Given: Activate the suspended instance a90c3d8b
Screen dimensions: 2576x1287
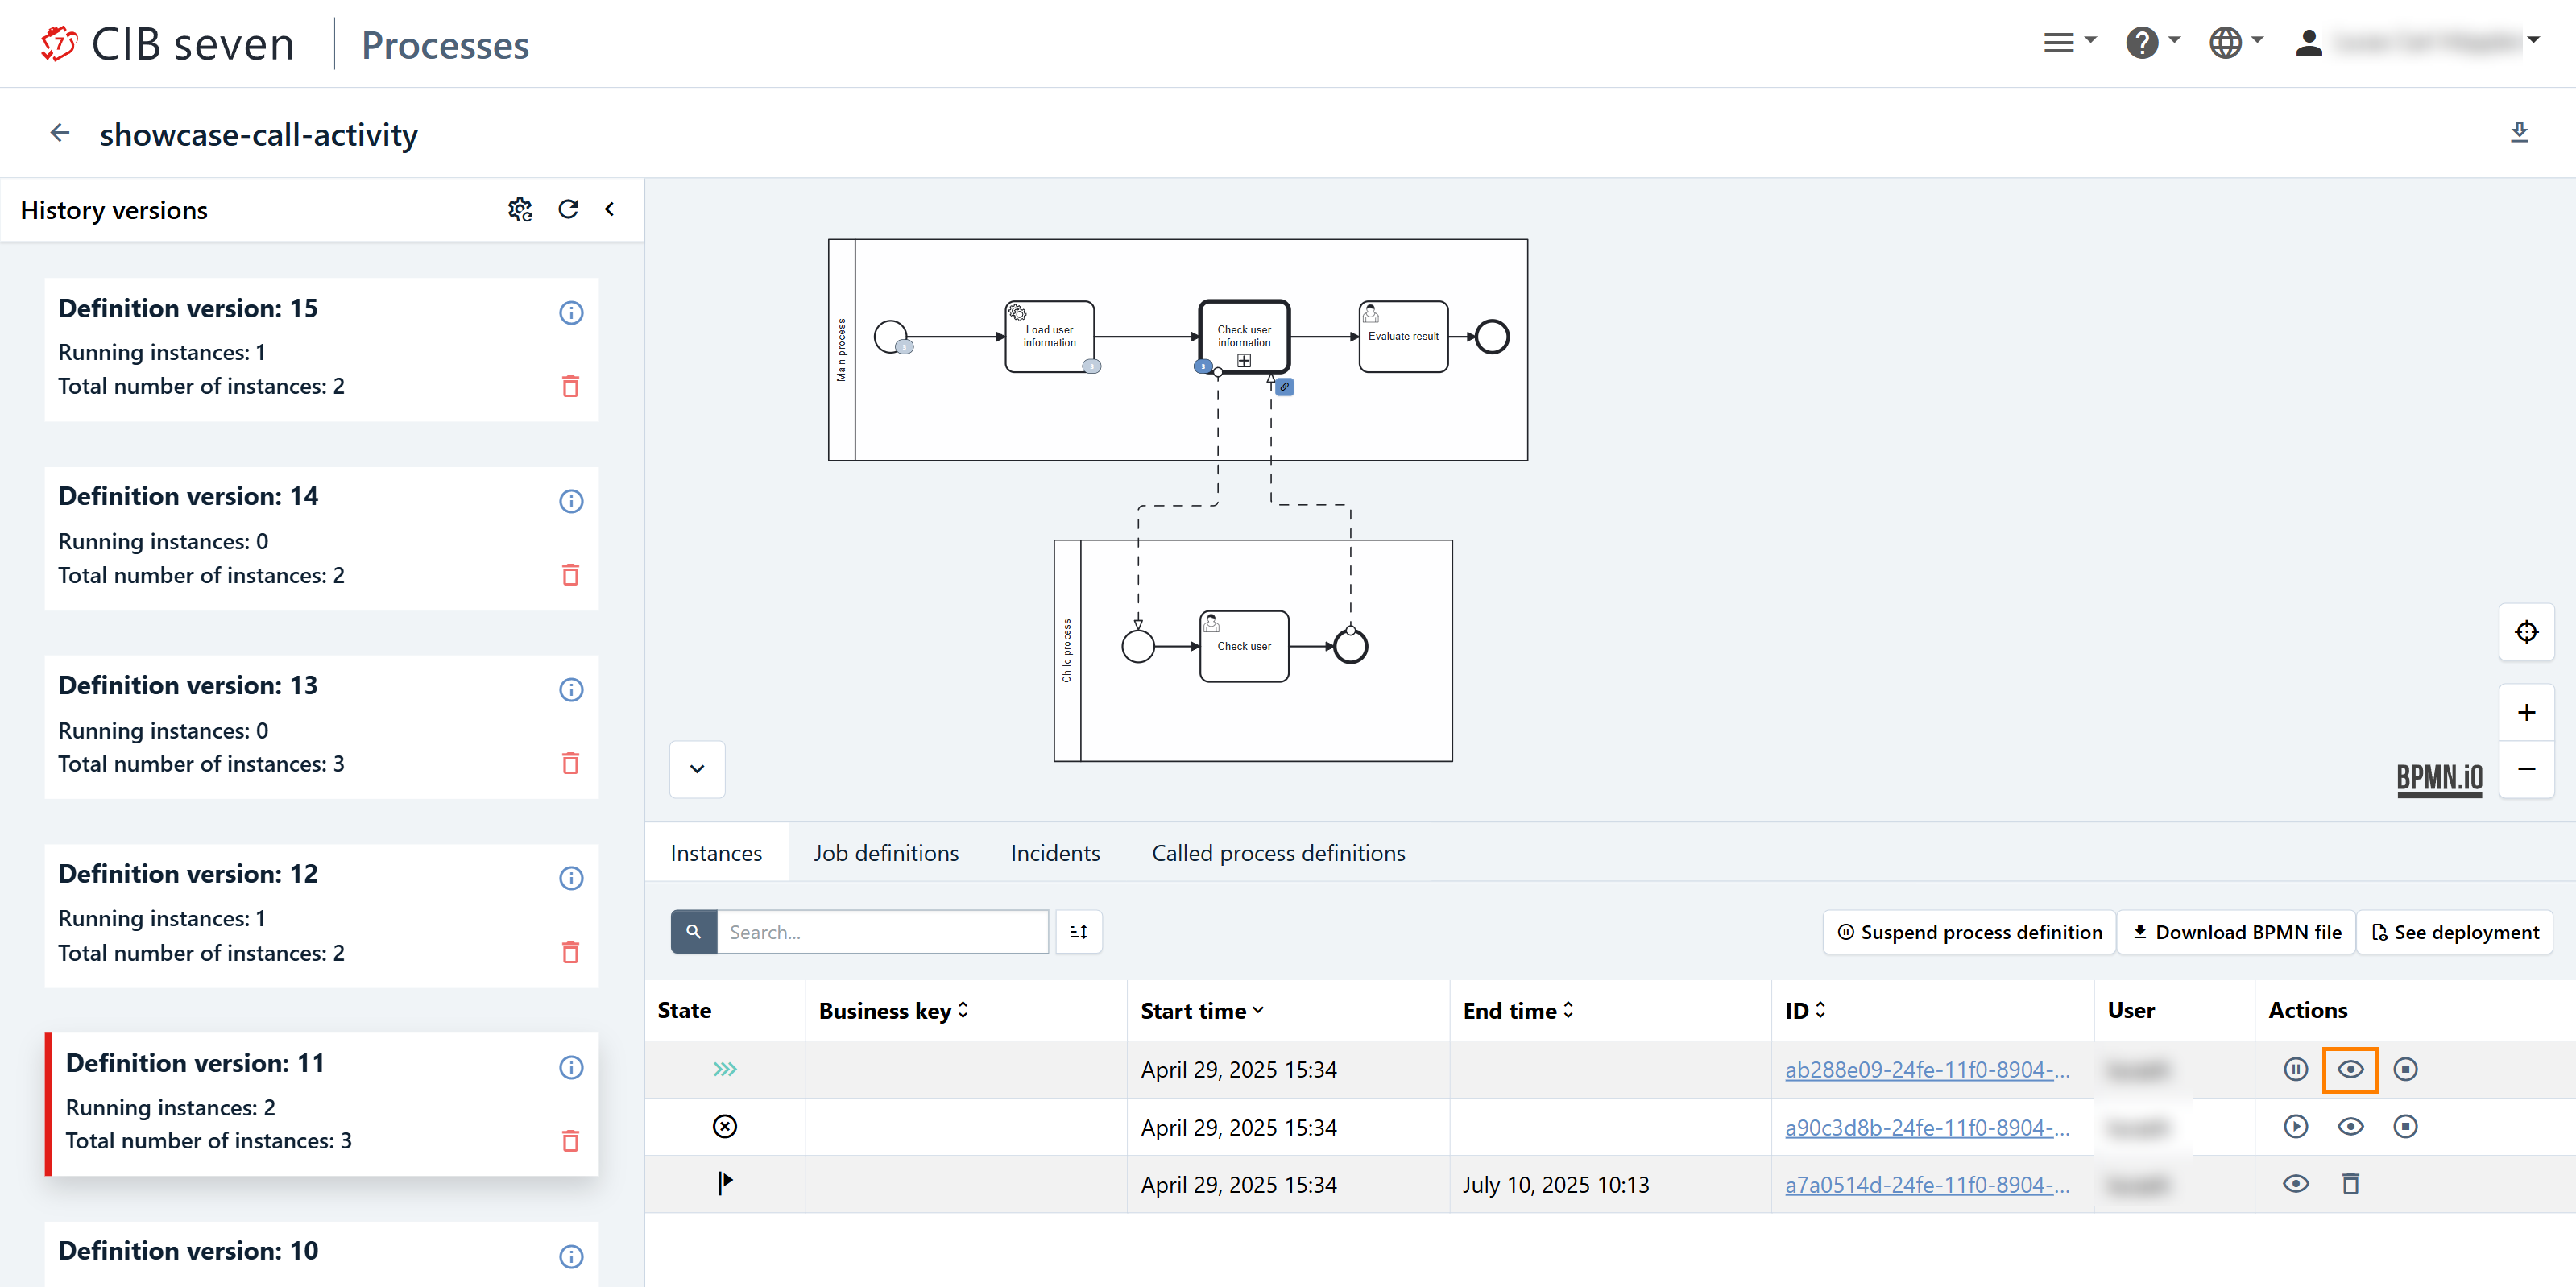Looking at the screenshot, I should click(2295, 1127).
